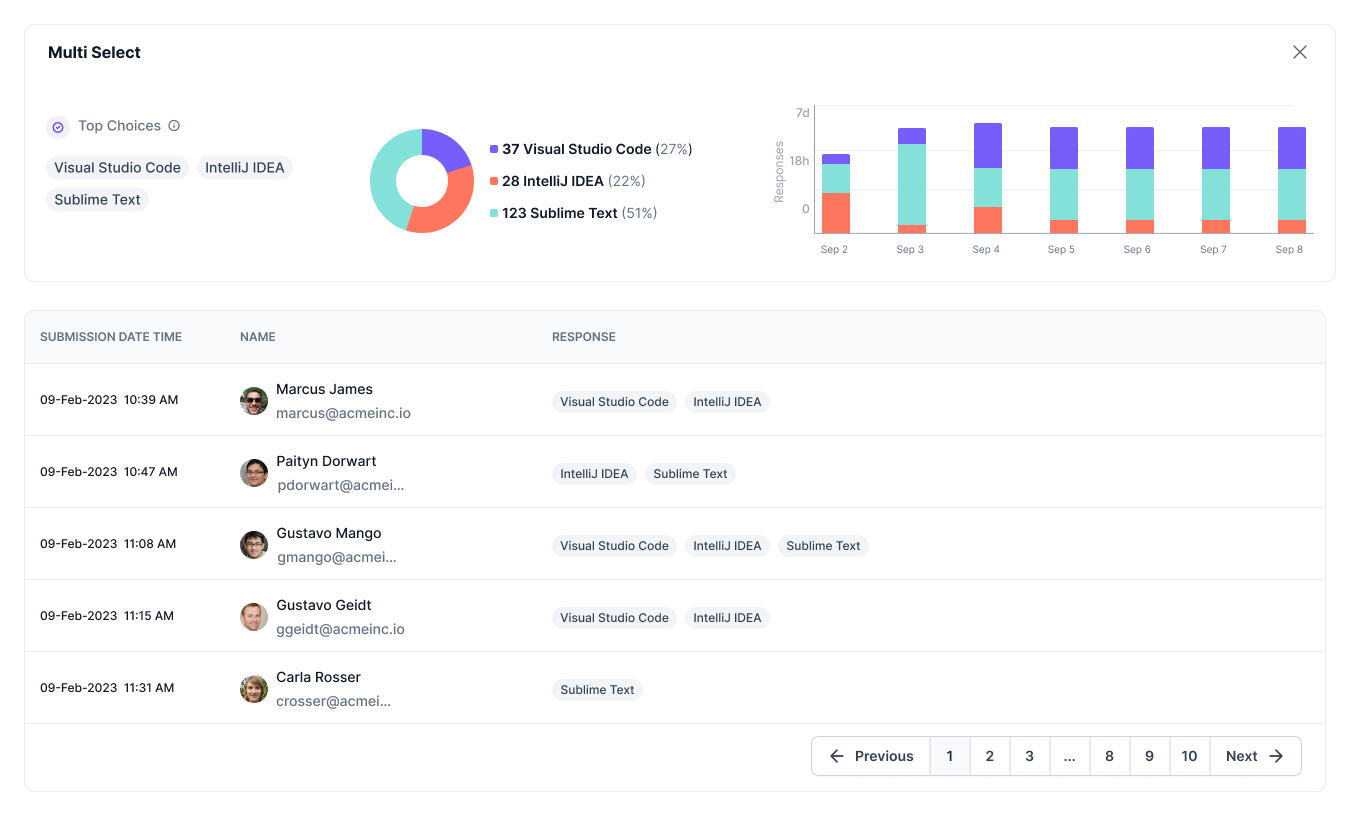Click orange IntelliJ IDEA legend swatch
The height and width of the screenshot is (816, 1360).
[494, 181]
